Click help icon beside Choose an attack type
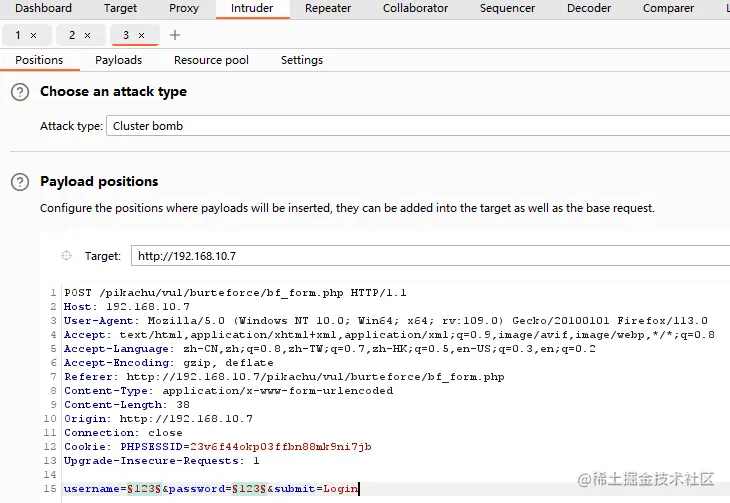The image size is (730, 503). point(19,92)
